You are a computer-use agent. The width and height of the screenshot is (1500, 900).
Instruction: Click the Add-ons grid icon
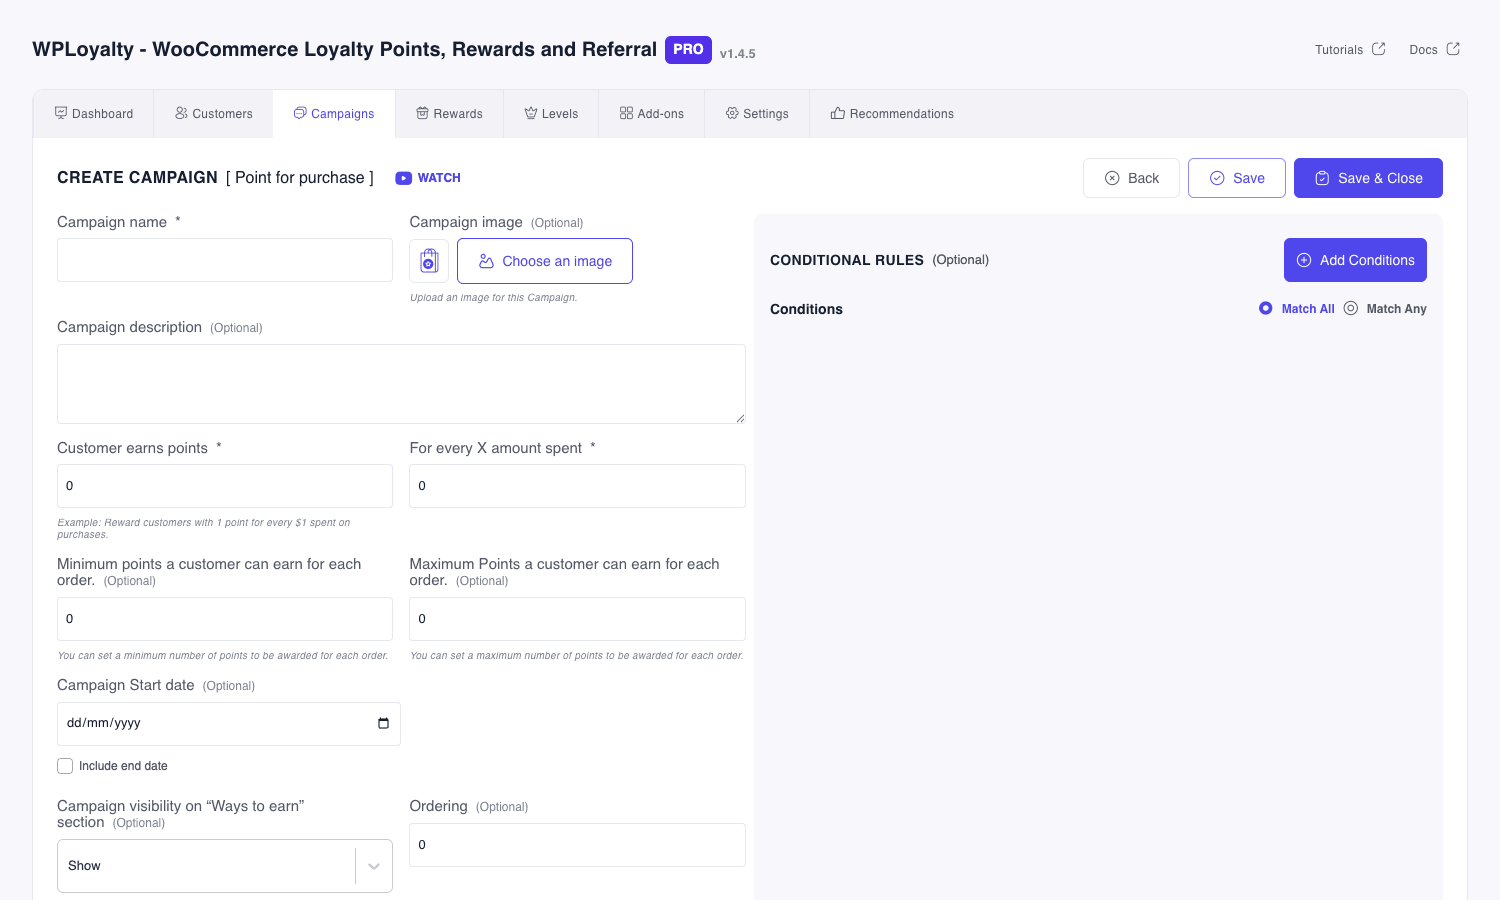(x=626, y=113)
